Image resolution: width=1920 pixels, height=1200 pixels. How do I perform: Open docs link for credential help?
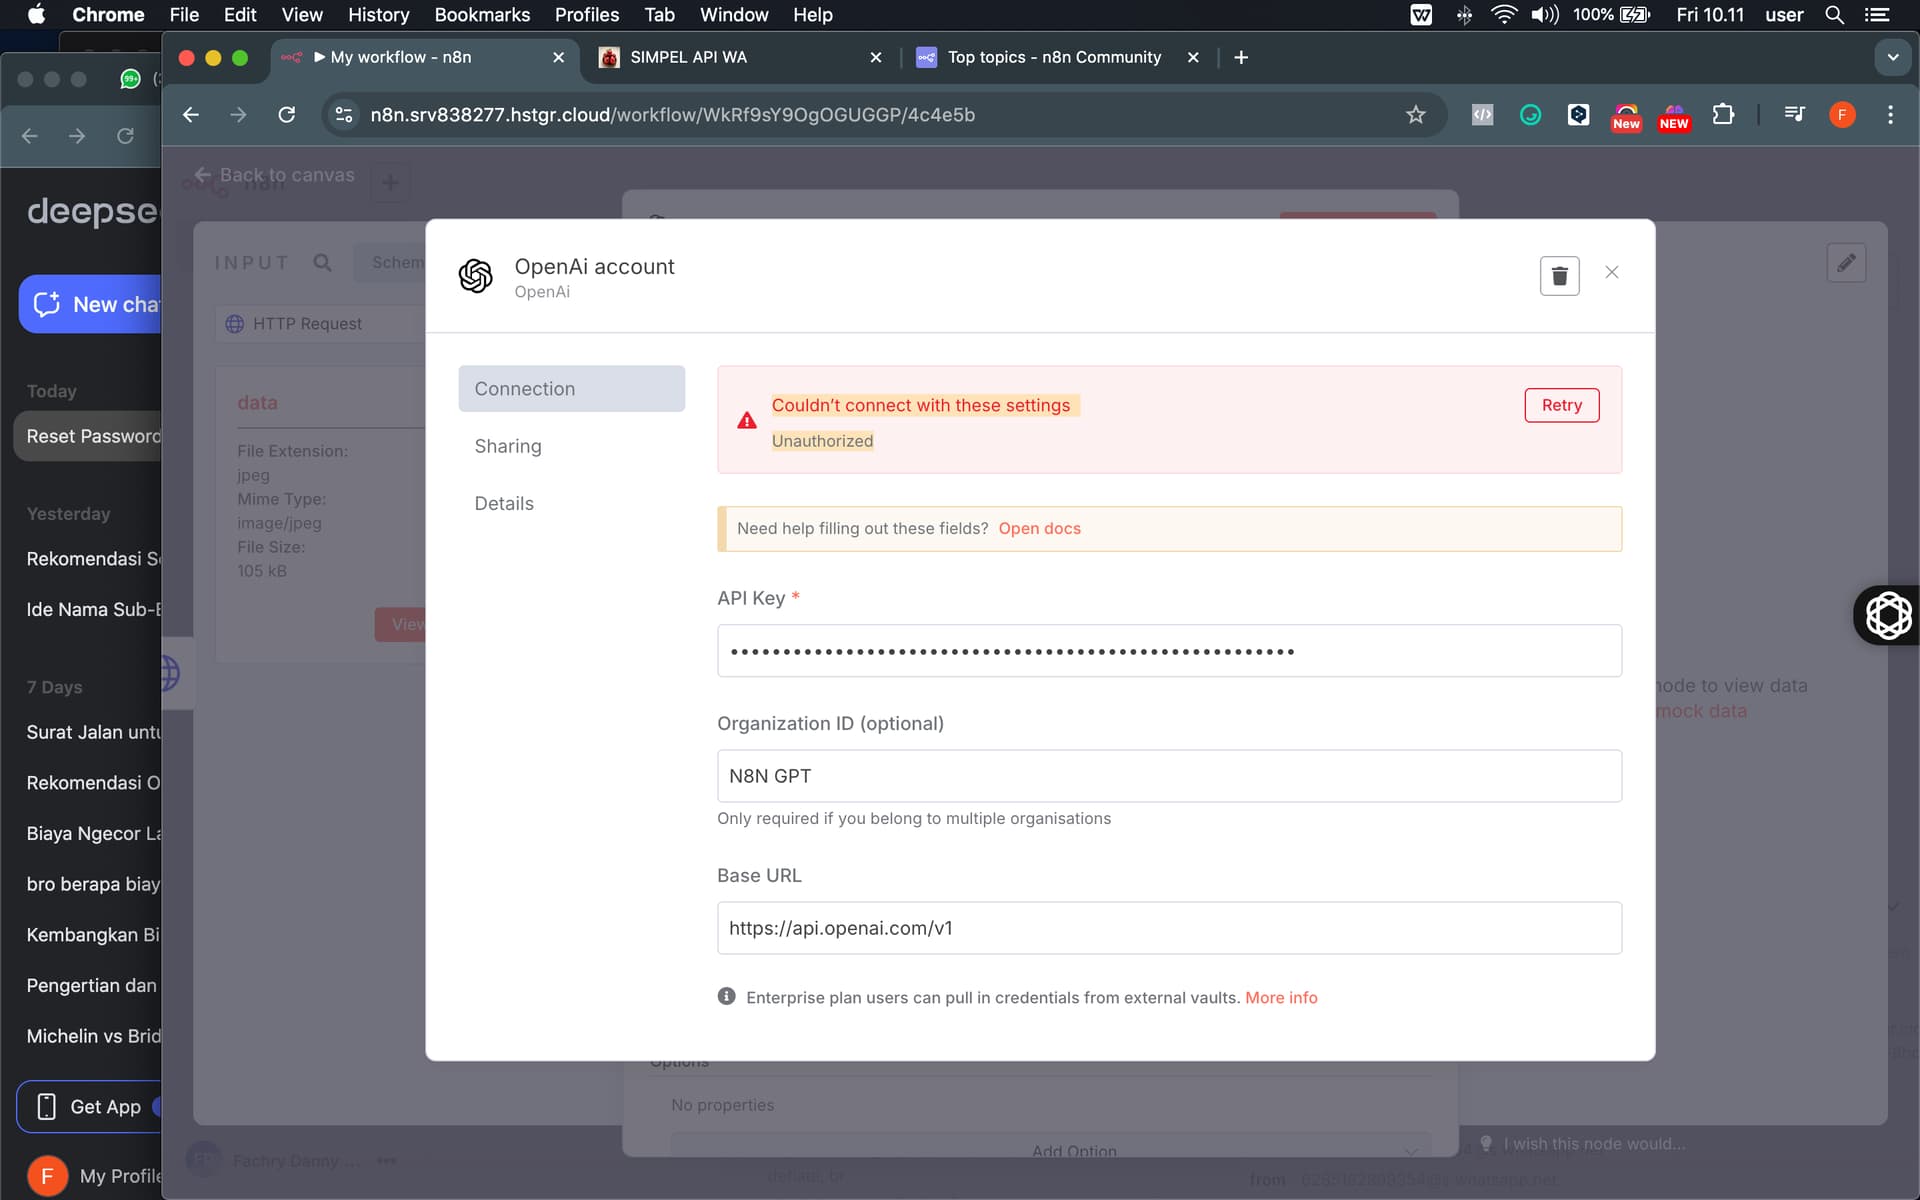(x=1039, y=528)
